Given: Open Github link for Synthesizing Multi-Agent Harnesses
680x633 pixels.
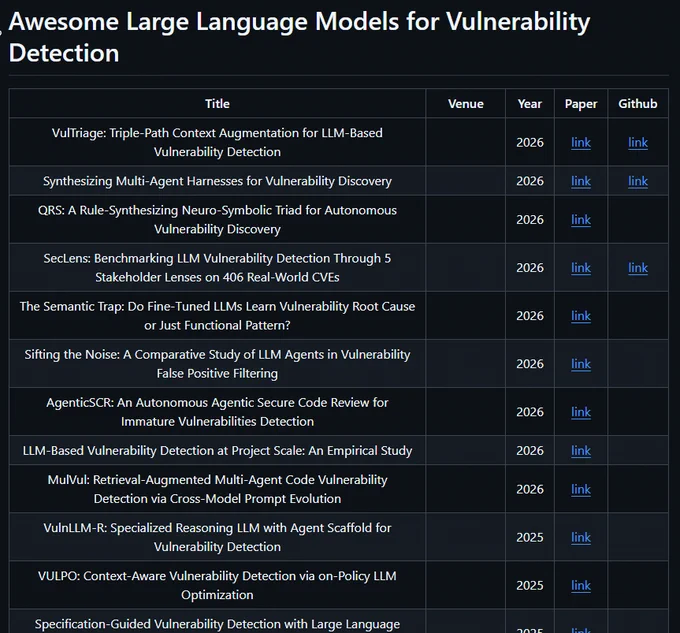Looking at the screenshot, I should point(638,181).
